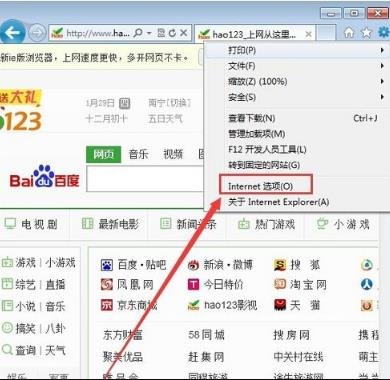Click the 天猫 site icon

click(x=280, y=305)
